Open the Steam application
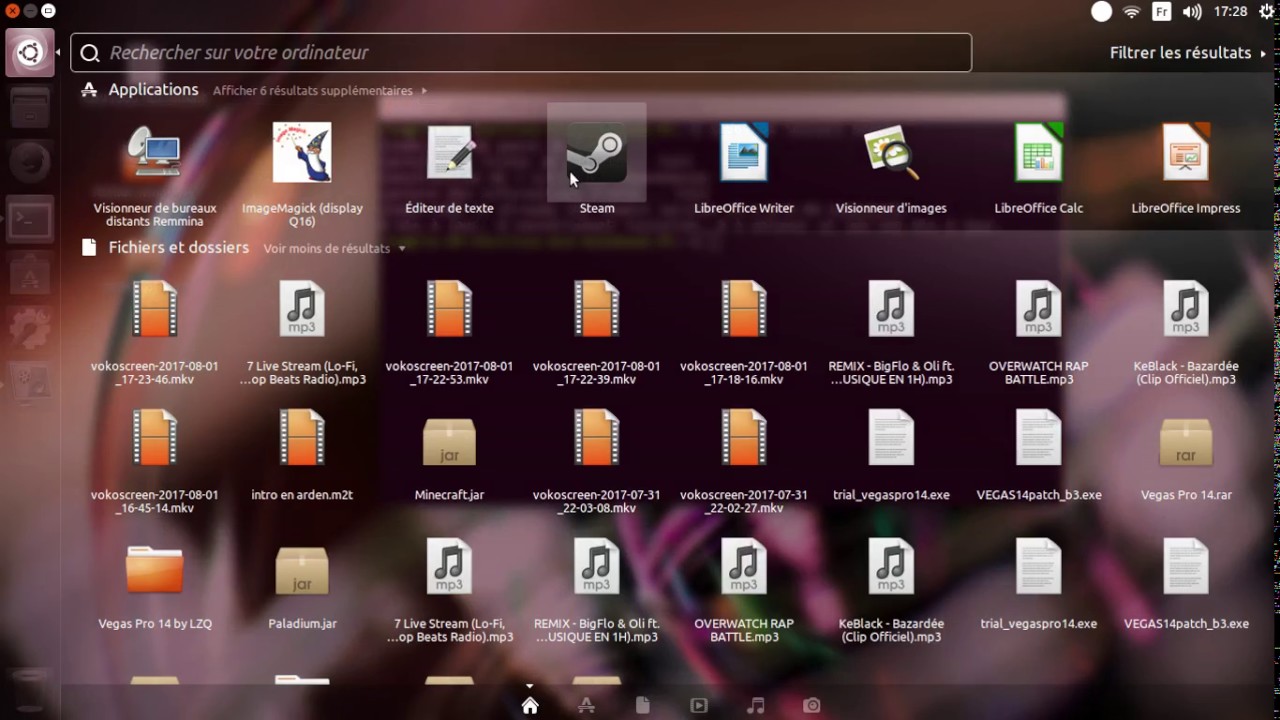 [597, 153]
